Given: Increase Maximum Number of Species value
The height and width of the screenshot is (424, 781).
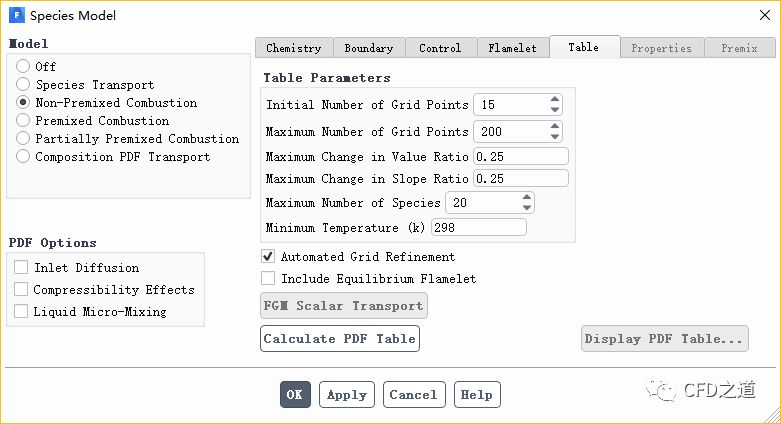Looking at the screenshot, I should [527, 198].
